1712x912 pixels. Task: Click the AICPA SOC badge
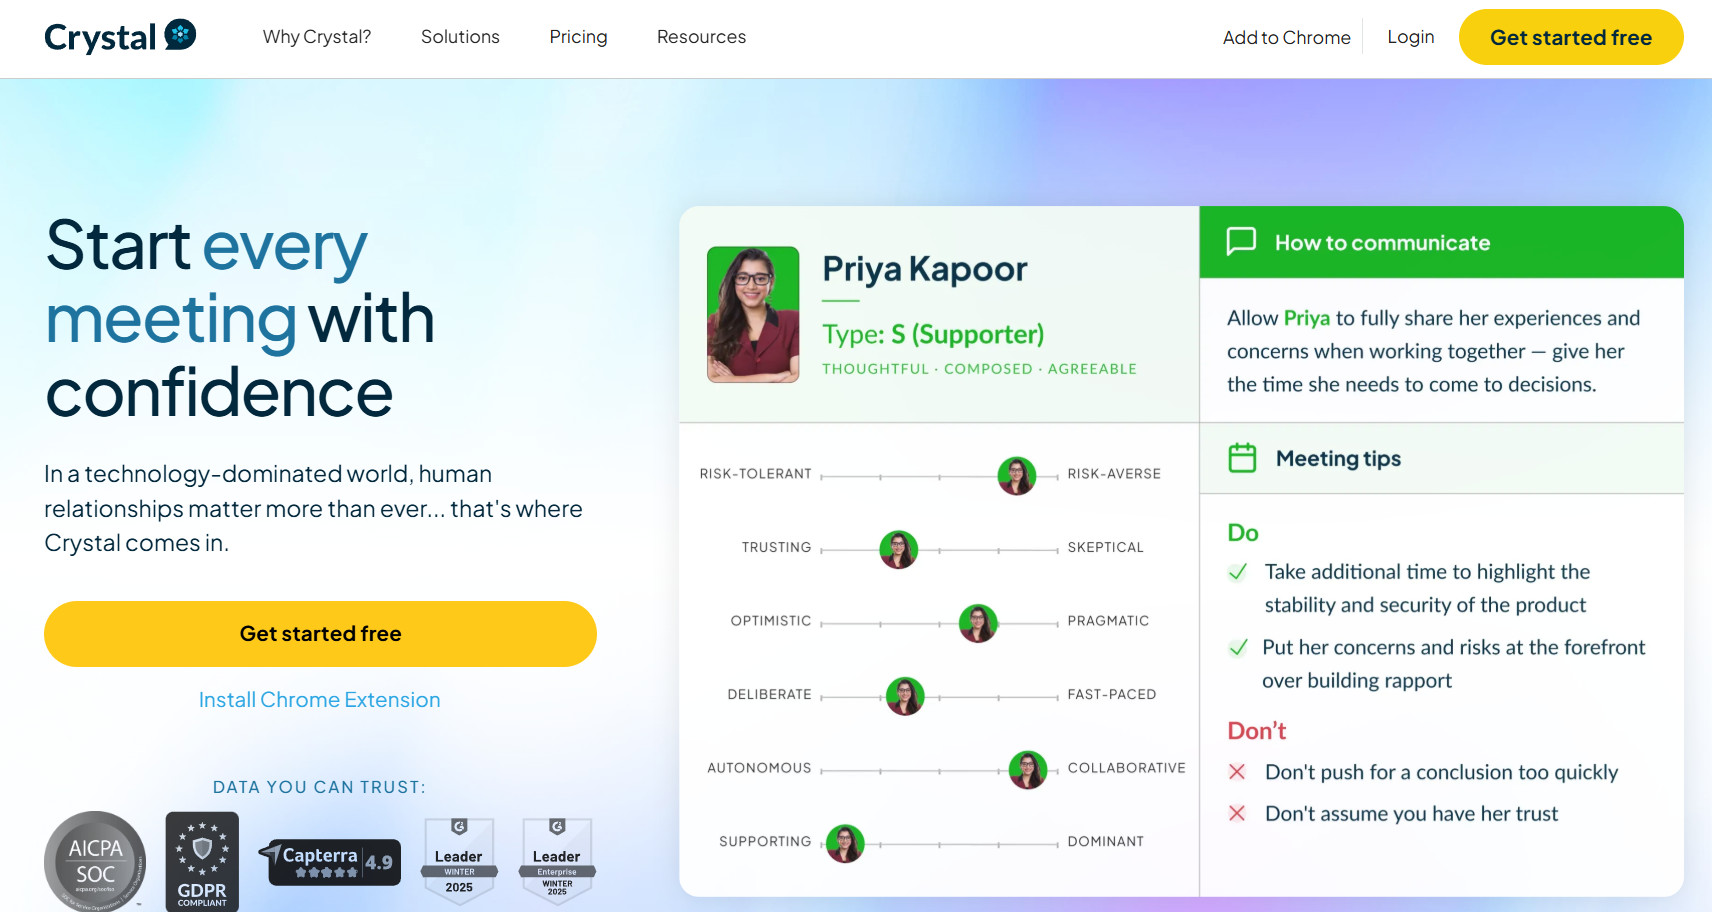click(x=95, y=861)
